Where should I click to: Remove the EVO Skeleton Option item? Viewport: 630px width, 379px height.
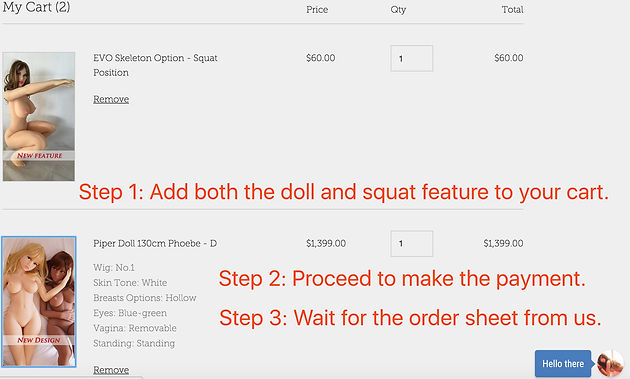pos(111,99)
